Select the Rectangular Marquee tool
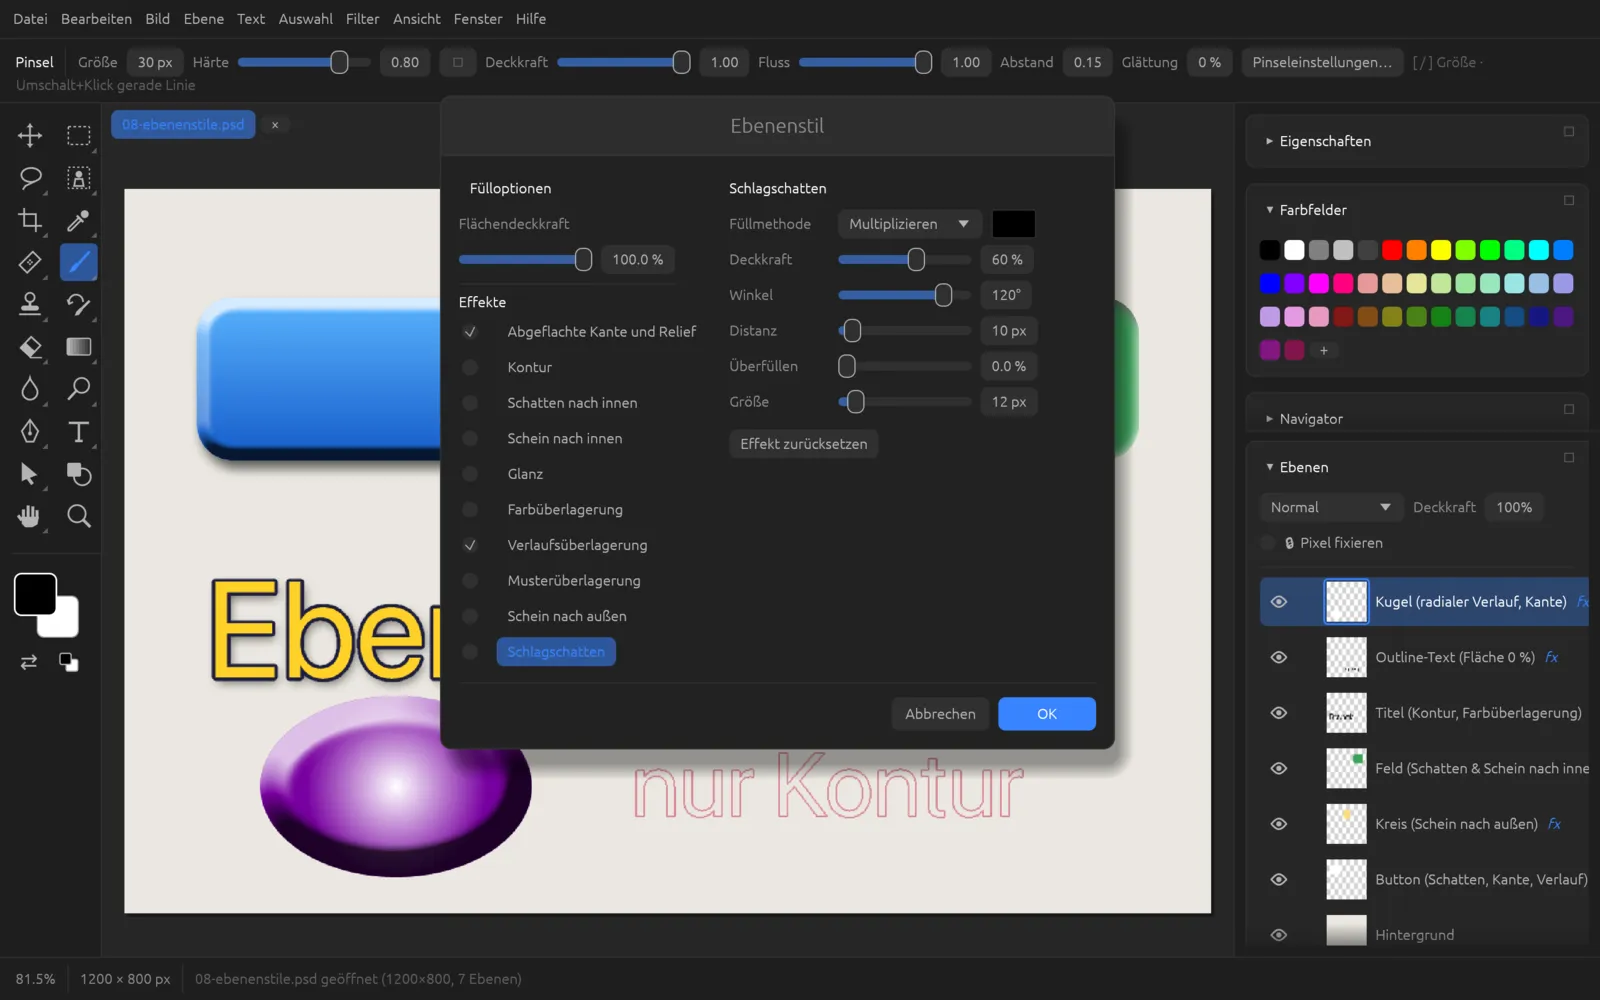Screen dimensions: 1600x1000 (79, 135)
